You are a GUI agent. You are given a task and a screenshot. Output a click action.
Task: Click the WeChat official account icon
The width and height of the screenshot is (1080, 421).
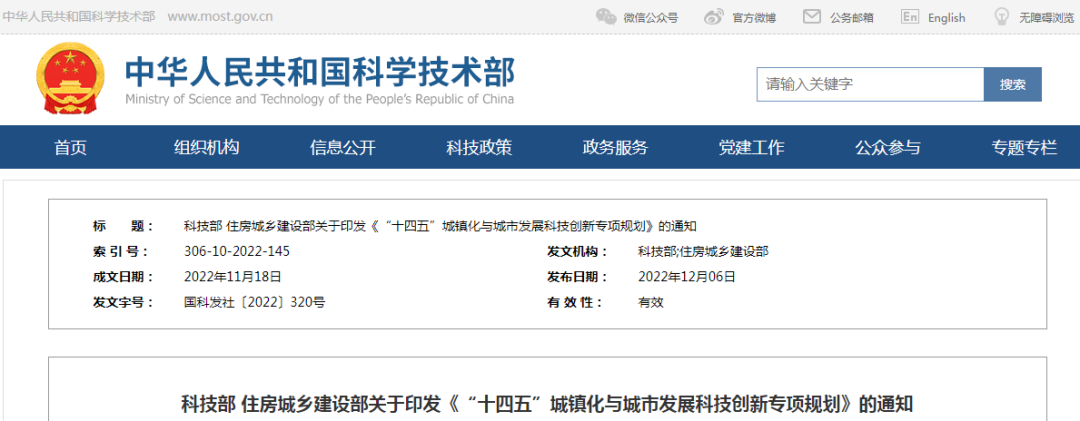coord(606,17)
